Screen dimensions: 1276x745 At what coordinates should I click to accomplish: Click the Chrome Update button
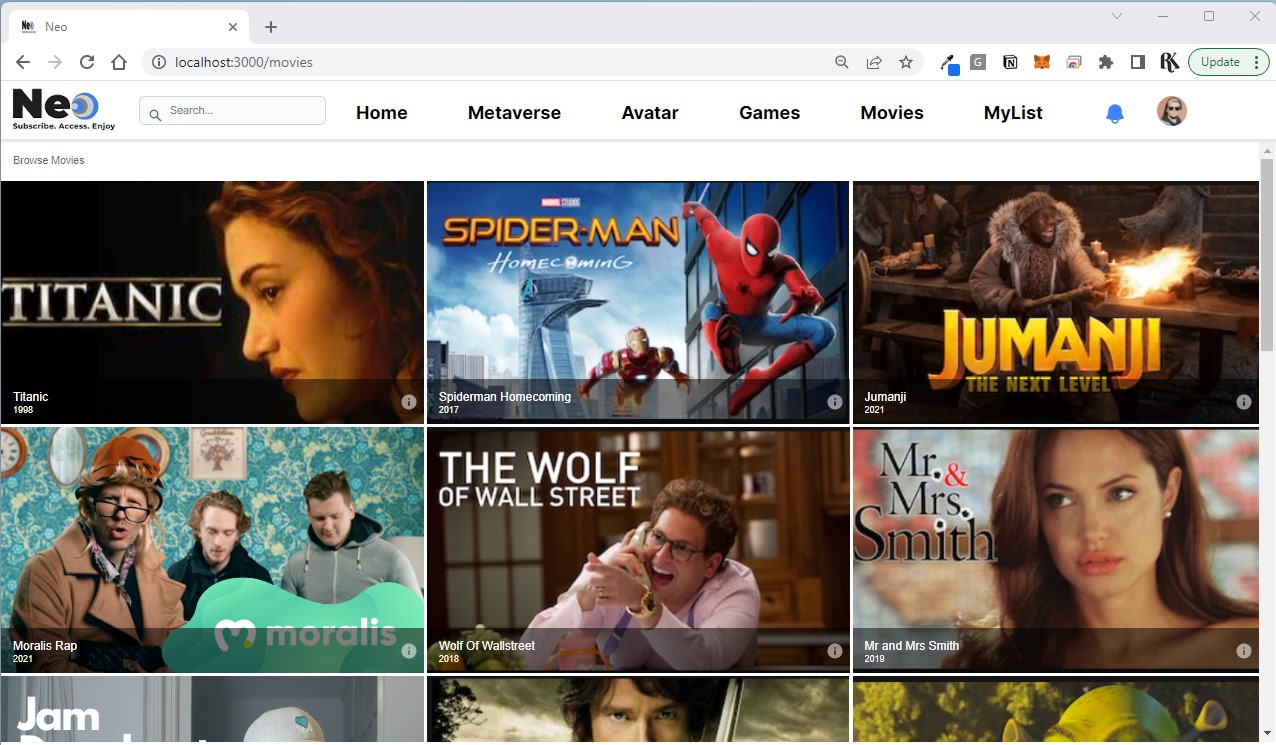1229,62
